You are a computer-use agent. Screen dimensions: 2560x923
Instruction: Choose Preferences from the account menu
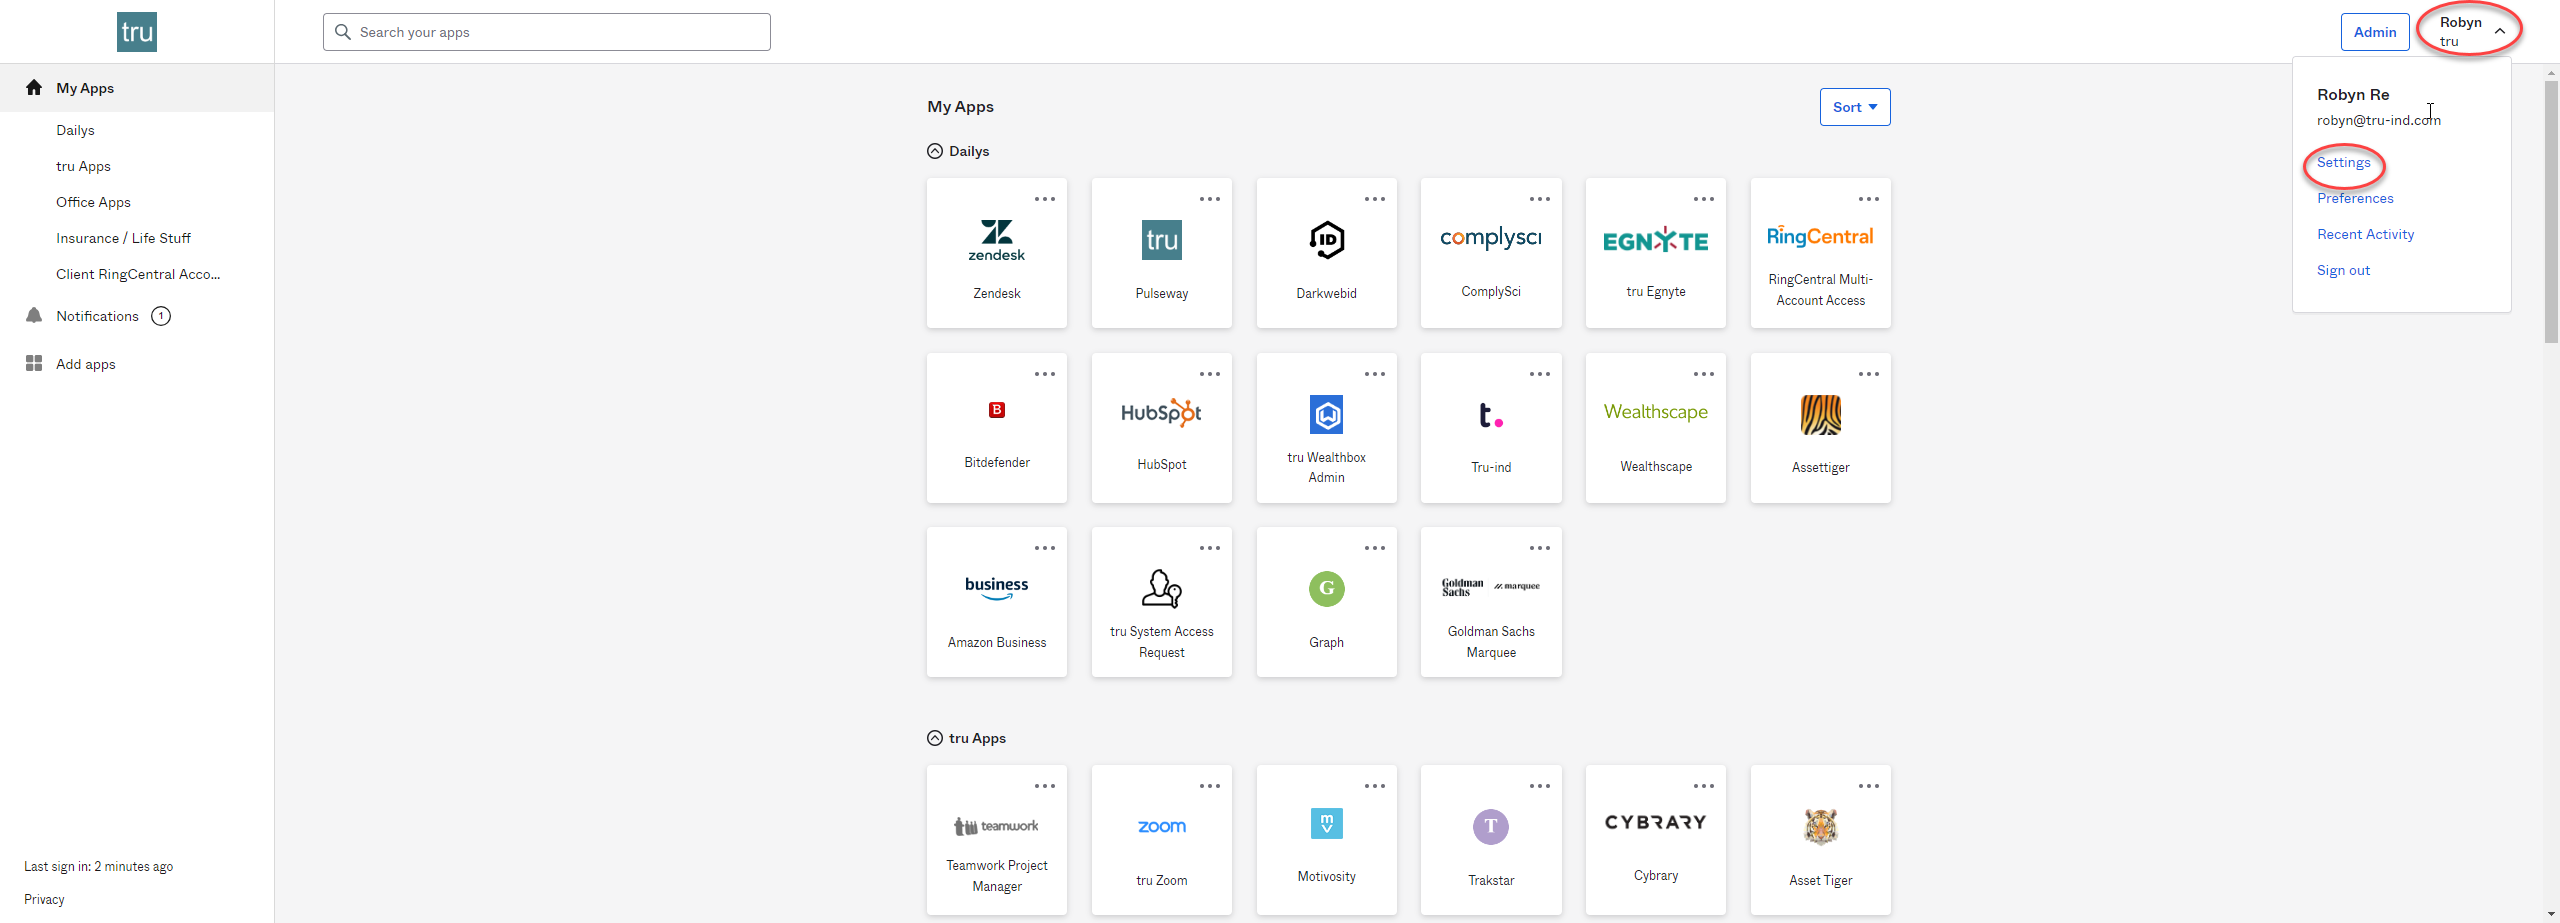2355,198
